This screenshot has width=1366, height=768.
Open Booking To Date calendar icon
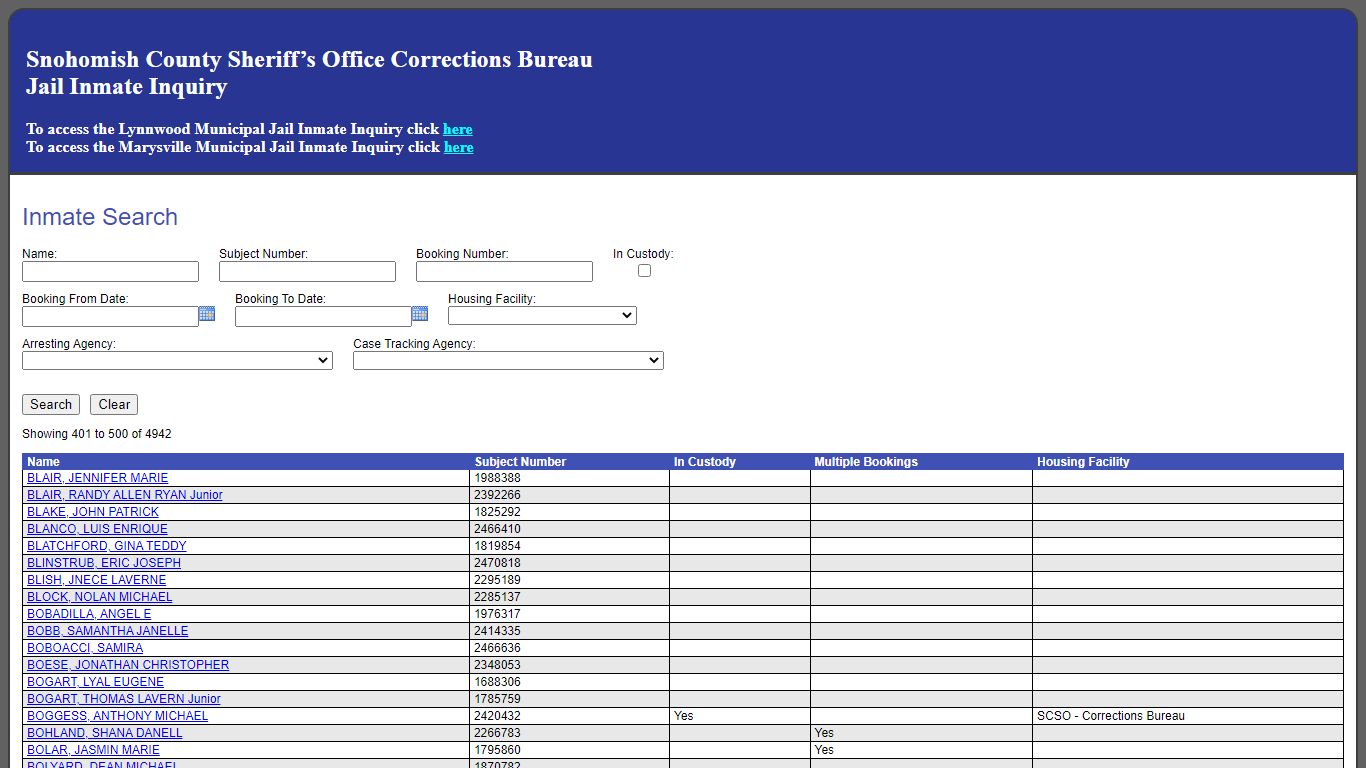tap(420, 314)
